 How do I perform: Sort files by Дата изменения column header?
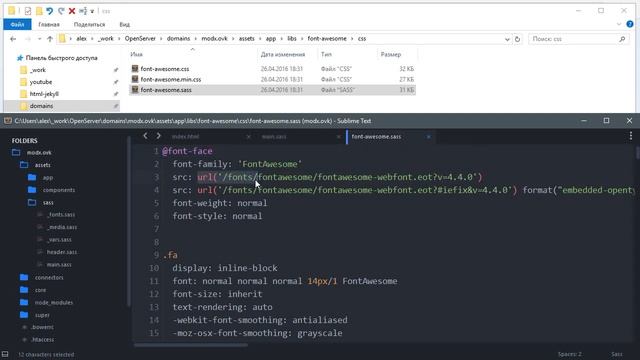[x=283, y=54]
